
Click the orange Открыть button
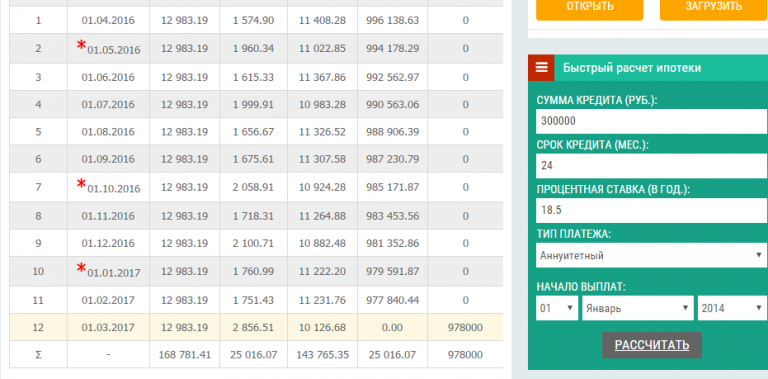coord(590,9)
